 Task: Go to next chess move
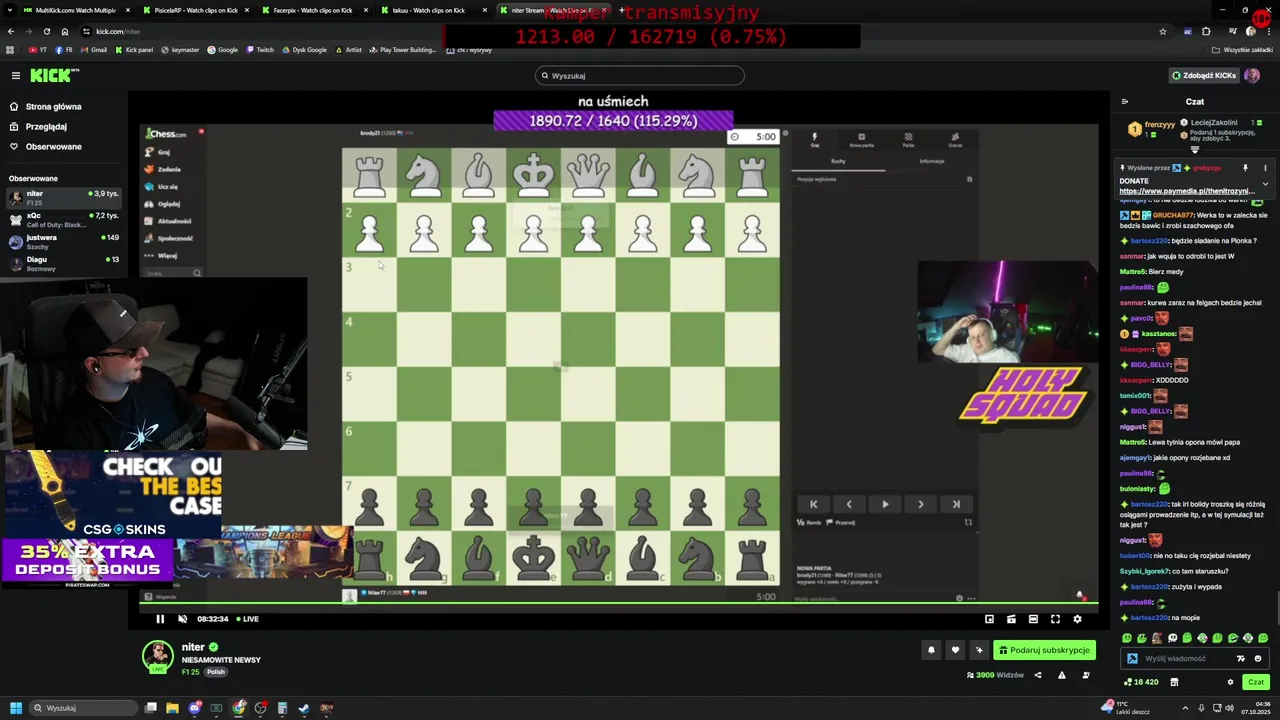coord(921,505)
